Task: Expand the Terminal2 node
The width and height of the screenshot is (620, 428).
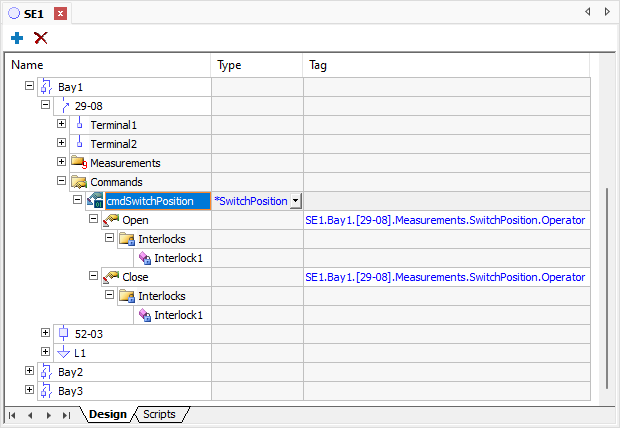Action: click(61, 142)
